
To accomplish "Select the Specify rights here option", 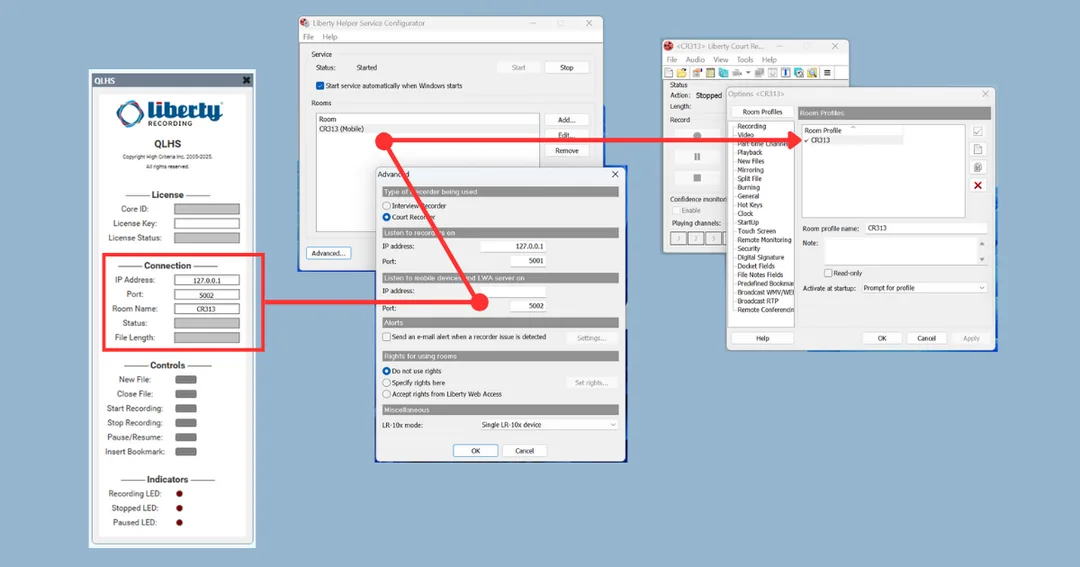I will pos(386,382).
